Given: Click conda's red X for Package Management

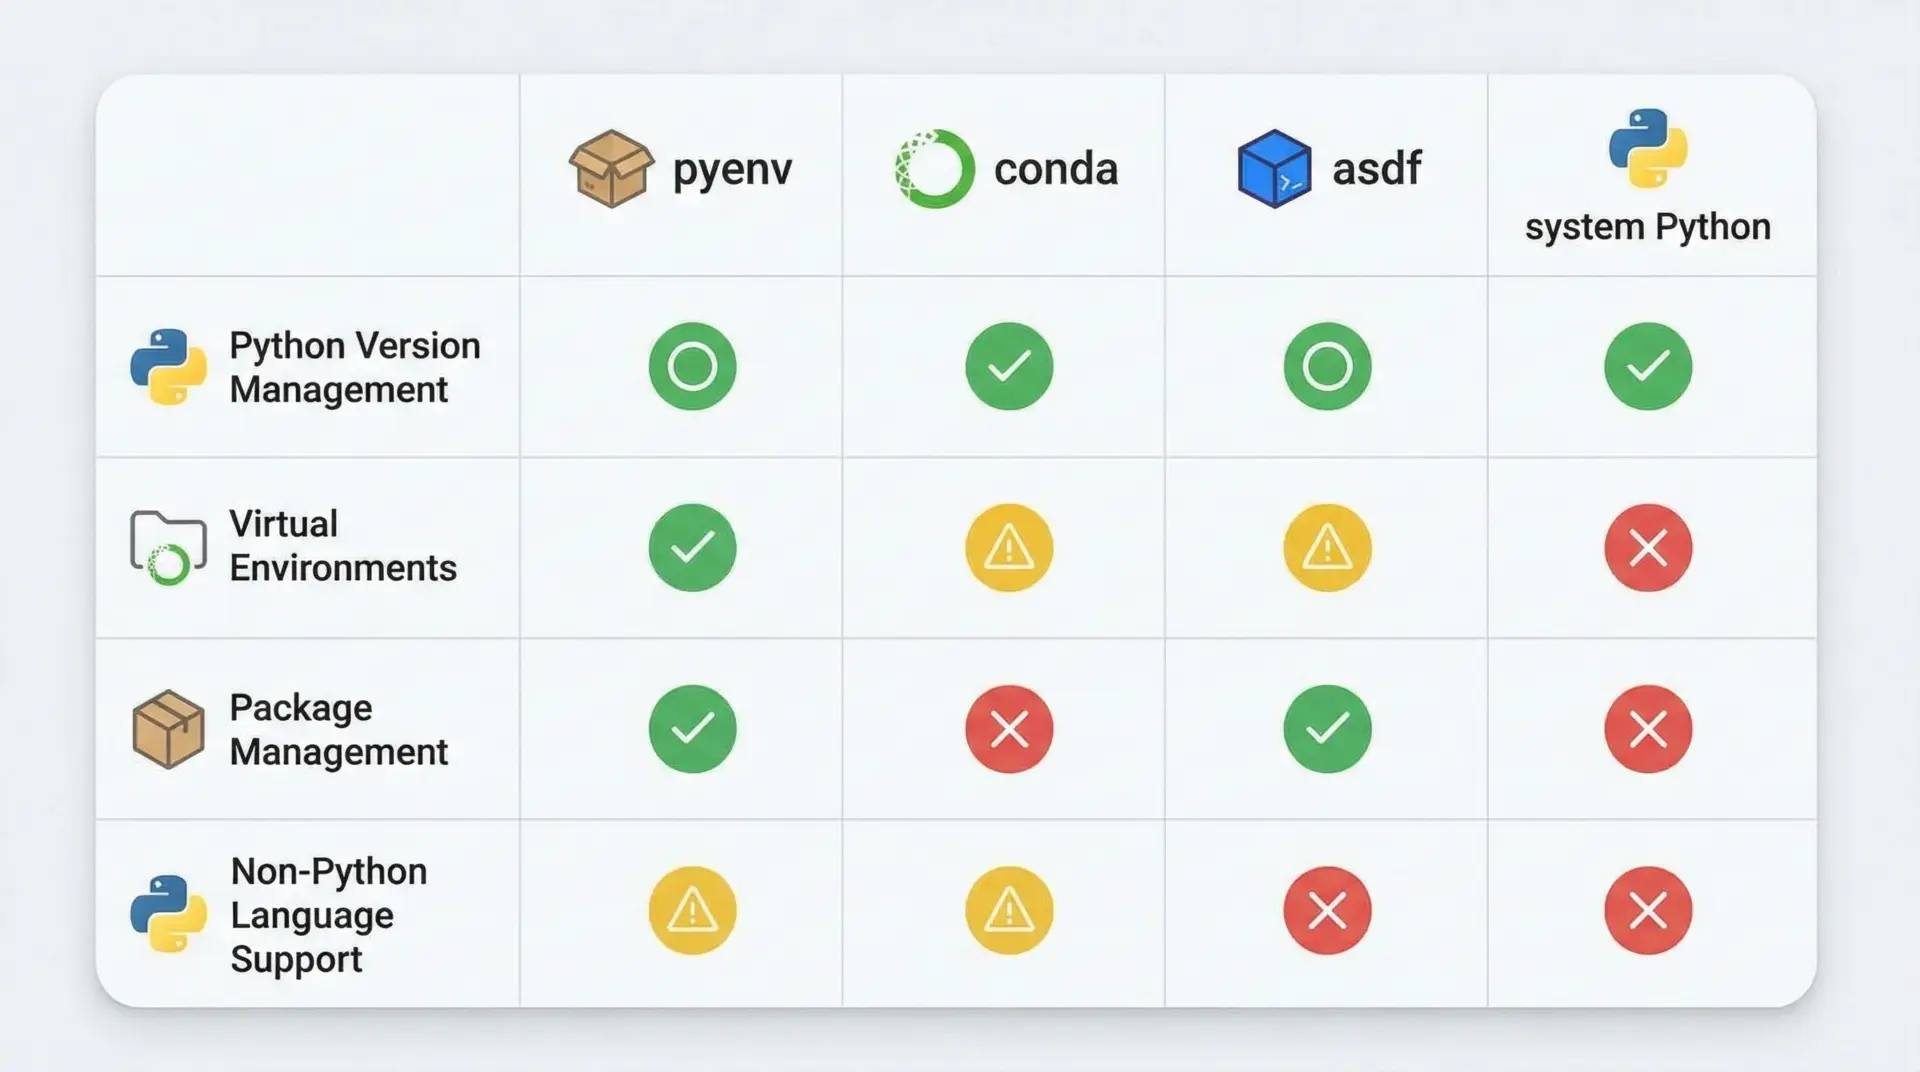Looking at the screenshot, I should click(1009, 729).
